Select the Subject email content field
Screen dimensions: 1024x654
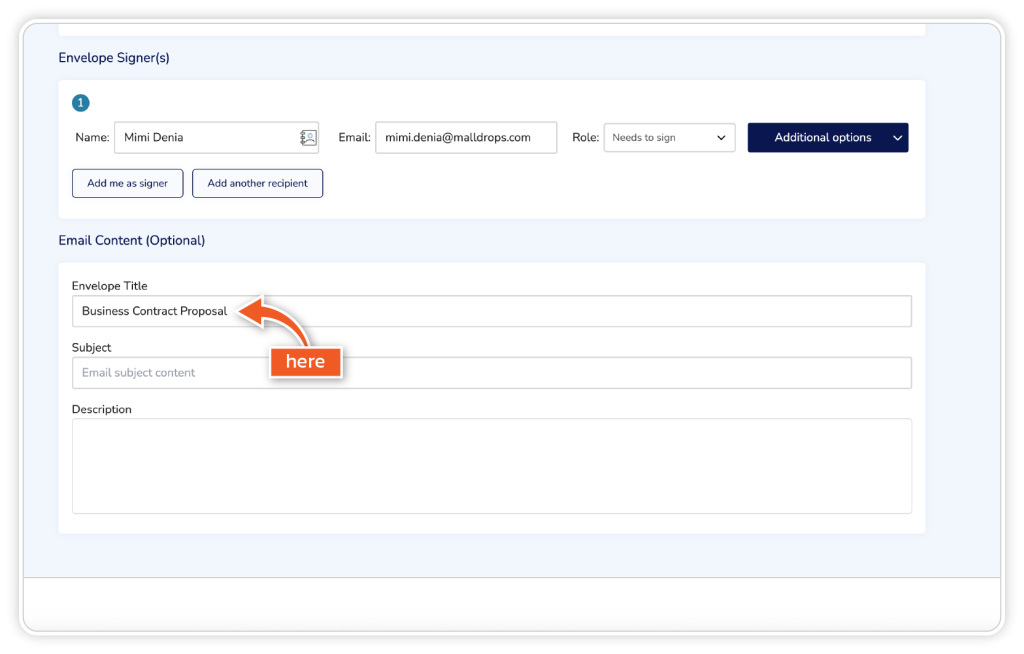coord(580,373)
